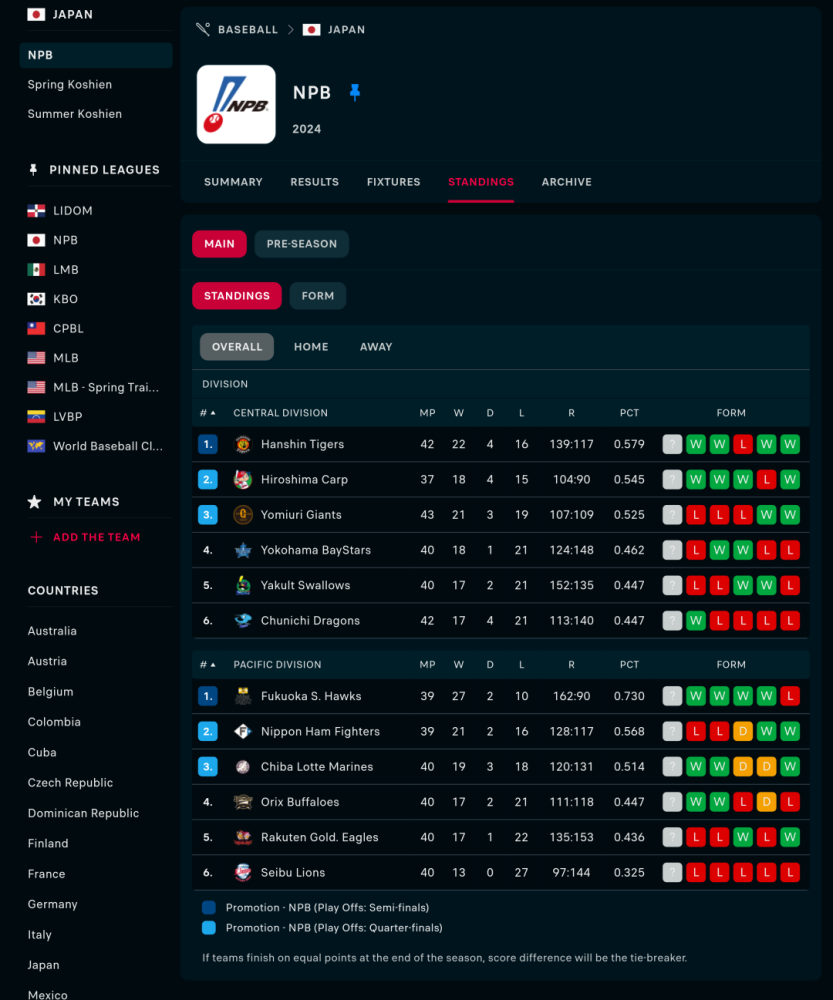
Task: Click Semi-finals promotion legend color square
Action: point(209,908)
